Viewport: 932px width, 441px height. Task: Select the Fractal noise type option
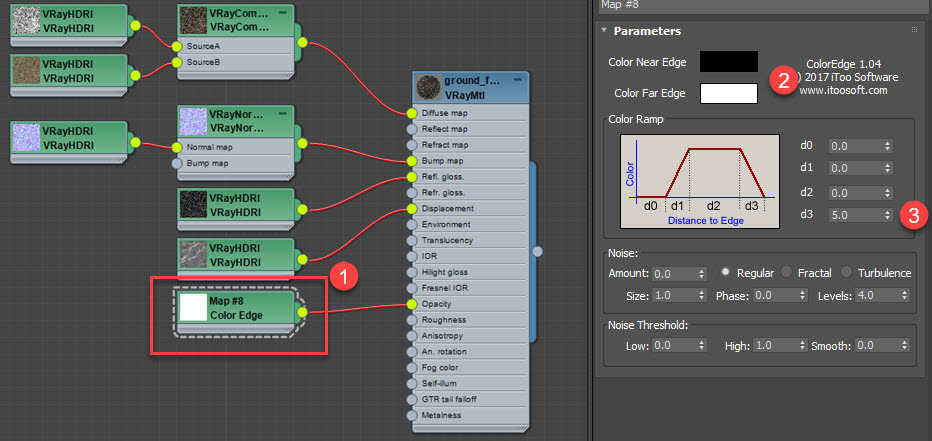pos(786,272)
